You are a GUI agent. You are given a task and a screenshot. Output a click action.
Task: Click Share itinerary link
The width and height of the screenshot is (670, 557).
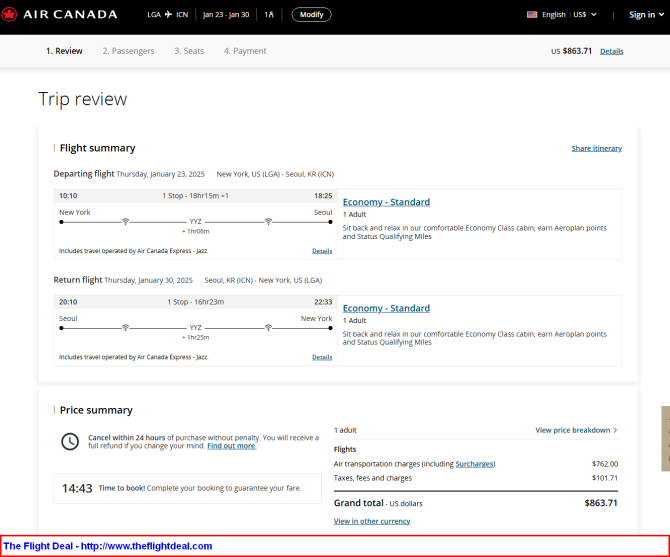(597, 148)
